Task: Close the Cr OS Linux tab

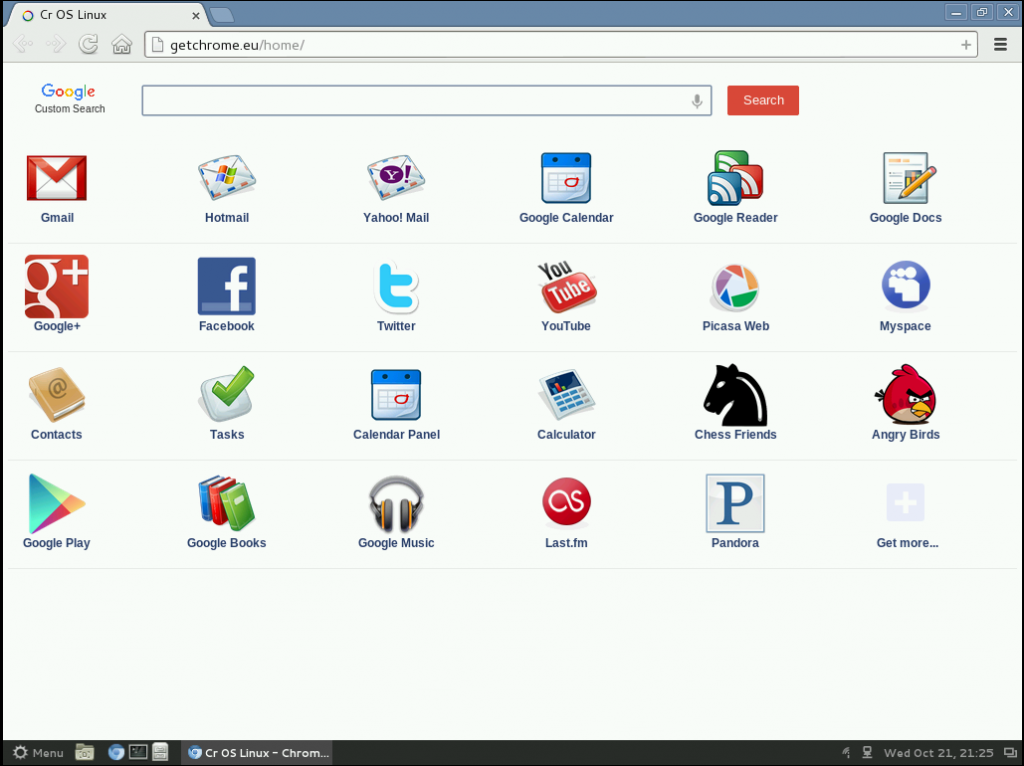Action: tap(195, 15)
